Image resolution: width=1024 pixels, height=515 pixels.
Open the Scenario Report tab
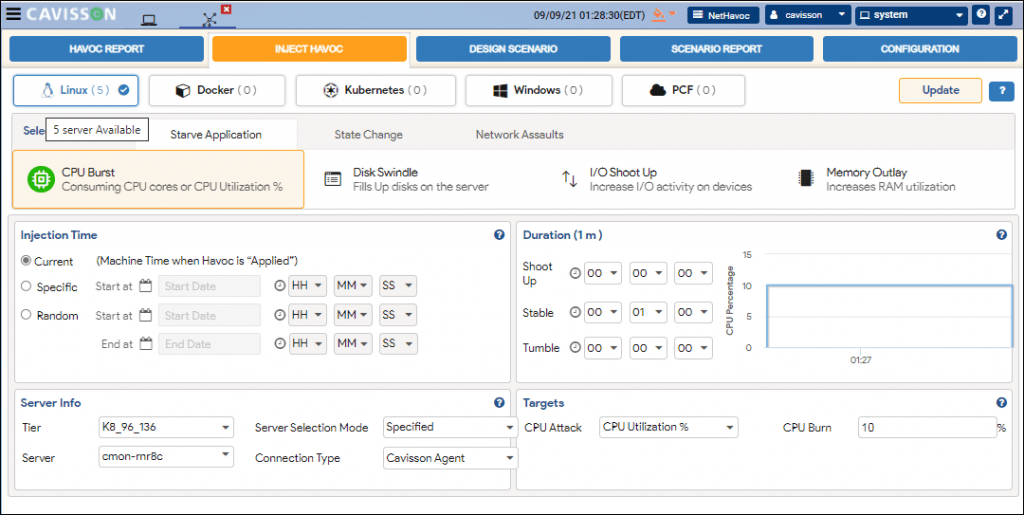coord(716,49)
